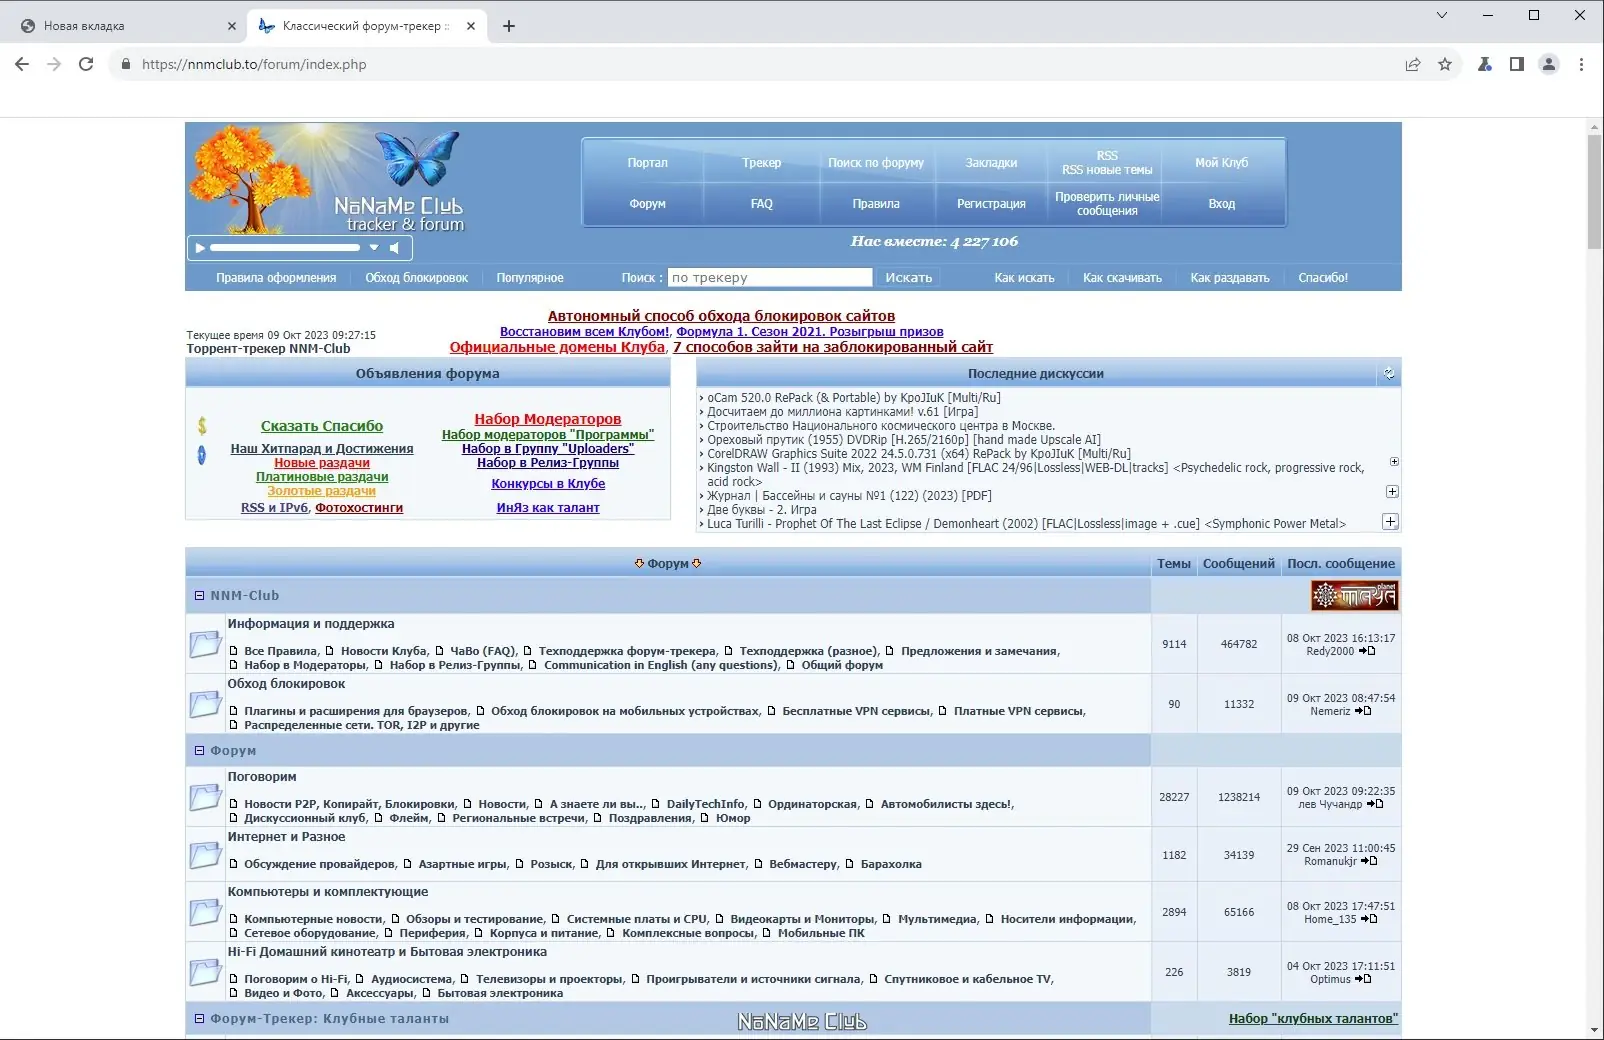Open the Сказать Спасибо link
The width and height of the screenshot is (1604, 1040).
coord(322,426)
